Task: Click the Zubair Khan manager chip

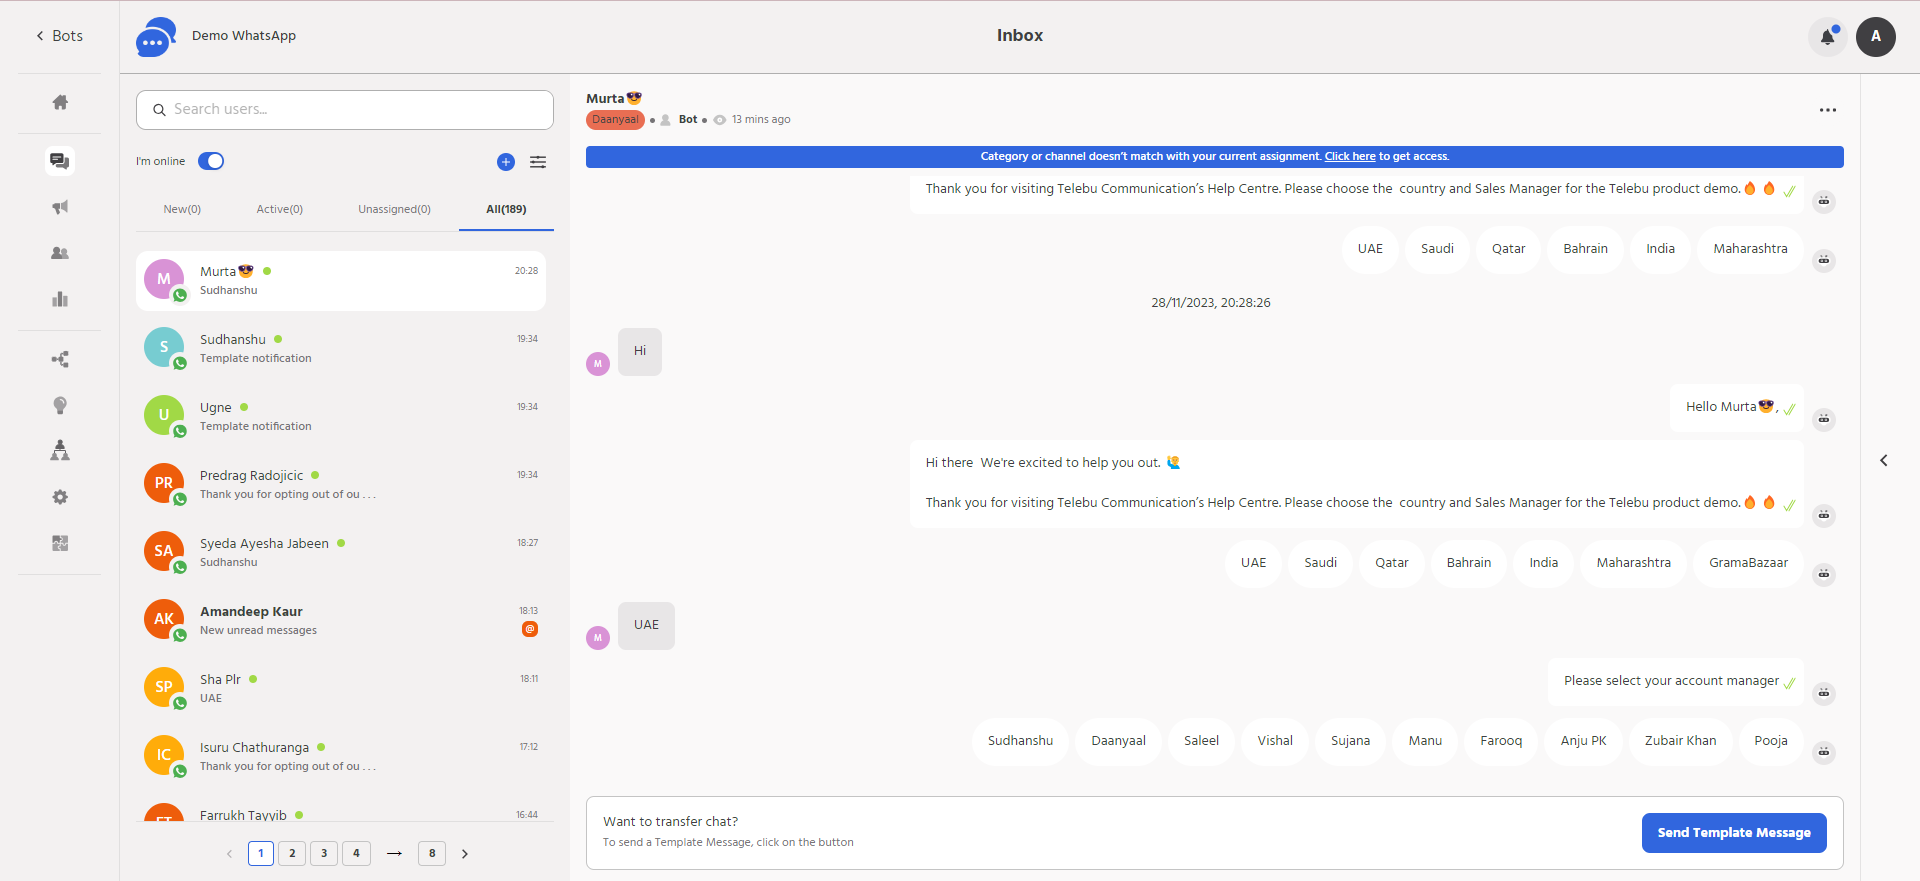Action: click(1680, 741)
